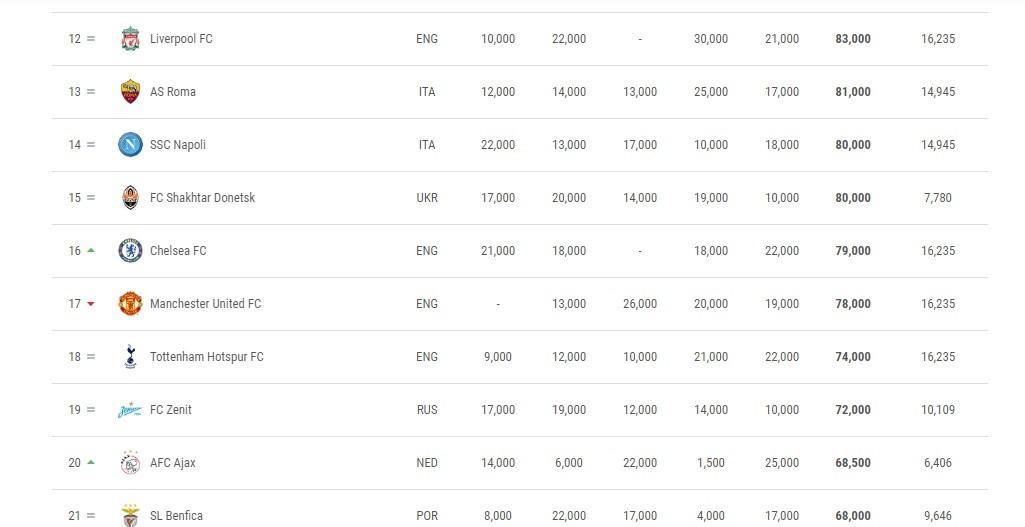The image size is (1025, 527).
Task: Click the UKR country code for Shakhtar
Action: point(427,197)
